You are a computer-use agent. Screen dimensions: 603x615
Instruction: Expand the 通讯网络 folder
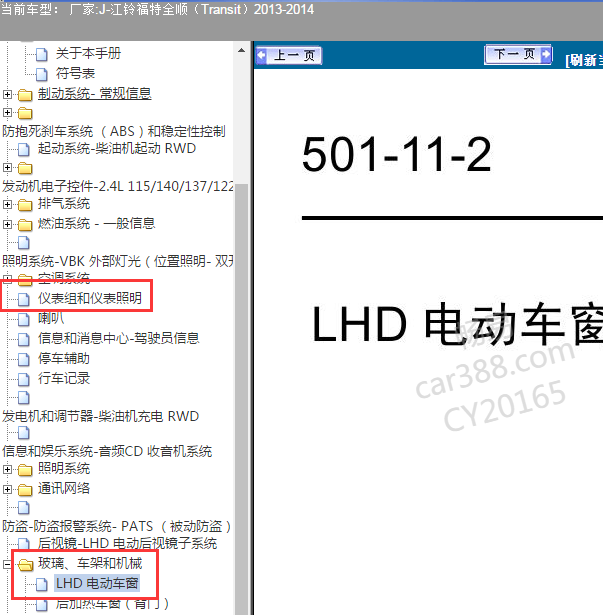pos(7,489)
